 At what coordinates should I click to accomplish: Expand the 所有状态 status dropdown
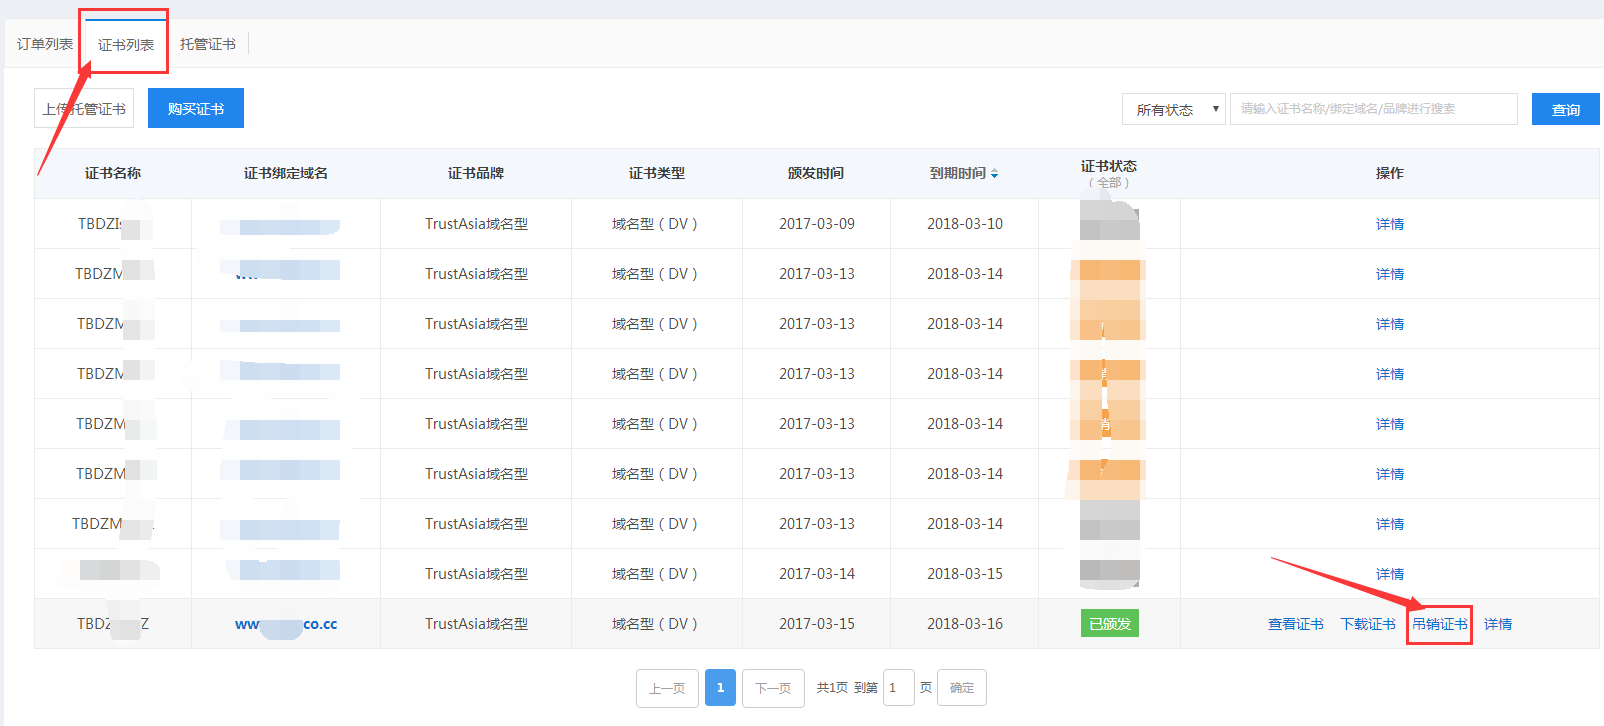pos(1174,109)
